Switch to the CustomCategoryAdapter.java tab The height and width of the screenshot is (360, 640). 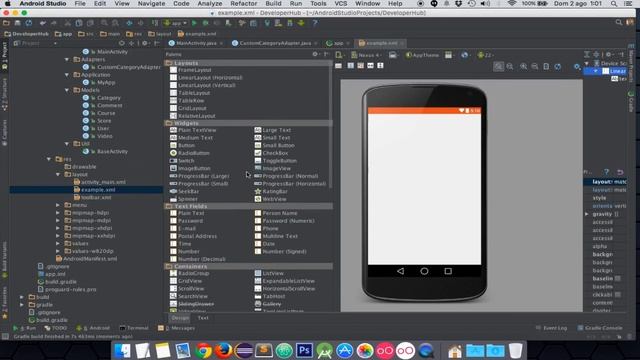point(274,43)
